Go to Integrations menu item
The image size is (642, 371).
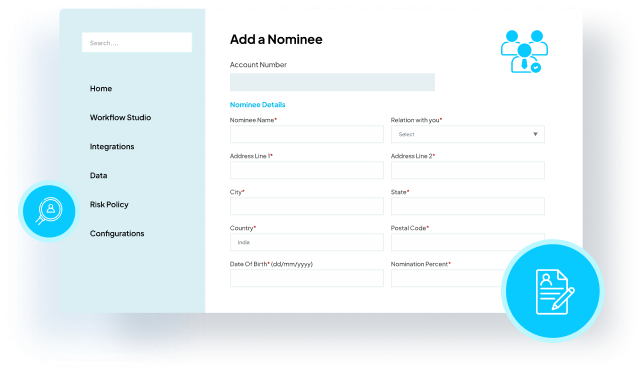[x=112, y=147]
